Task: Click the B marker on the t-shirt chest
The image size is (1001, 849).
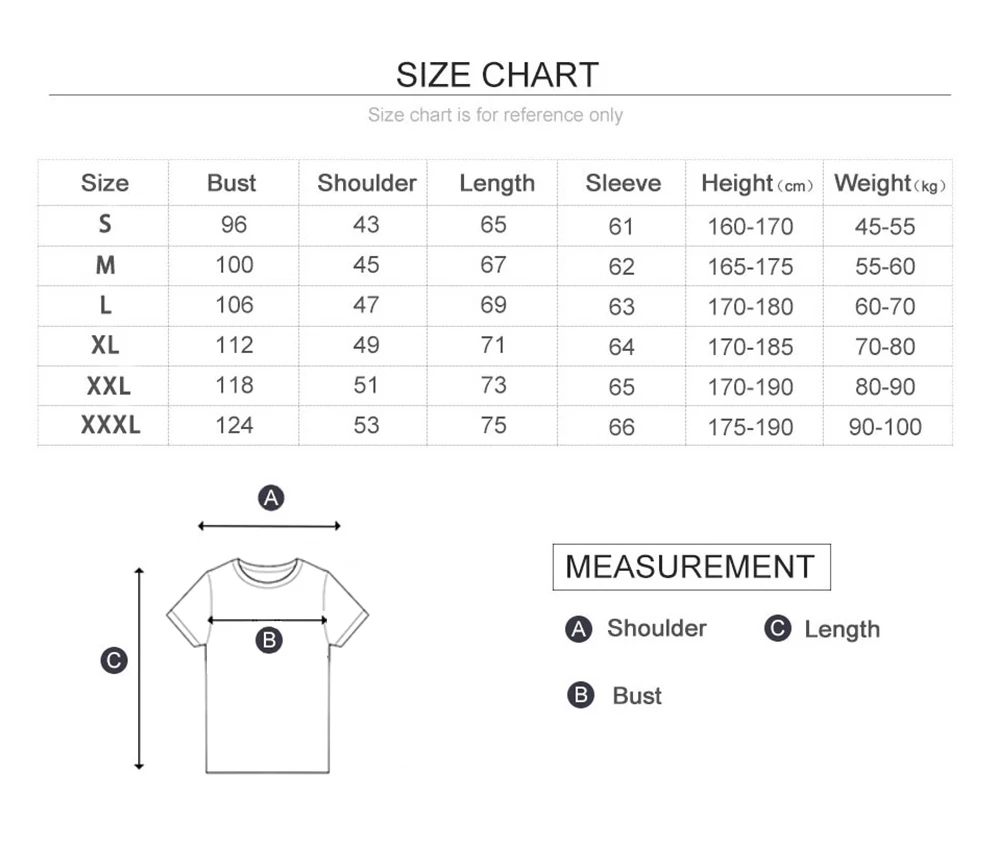Action: pyautogui.click(x=269, y=640)
